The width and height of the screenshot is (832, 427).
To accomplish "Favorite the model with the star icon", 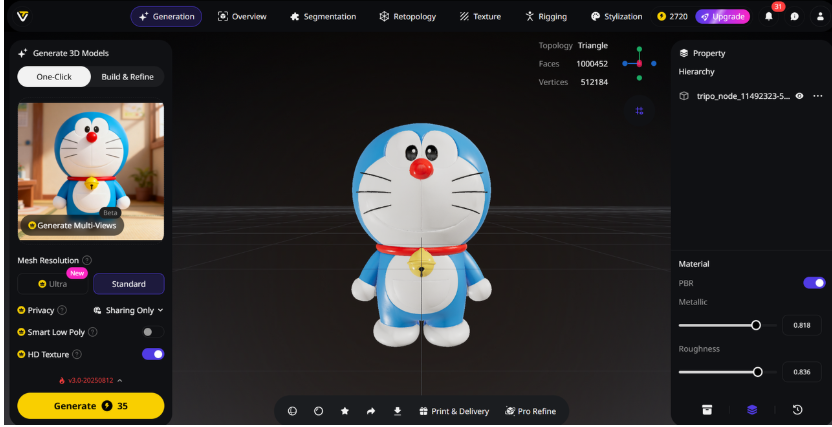I will click(x=345, y=411).
